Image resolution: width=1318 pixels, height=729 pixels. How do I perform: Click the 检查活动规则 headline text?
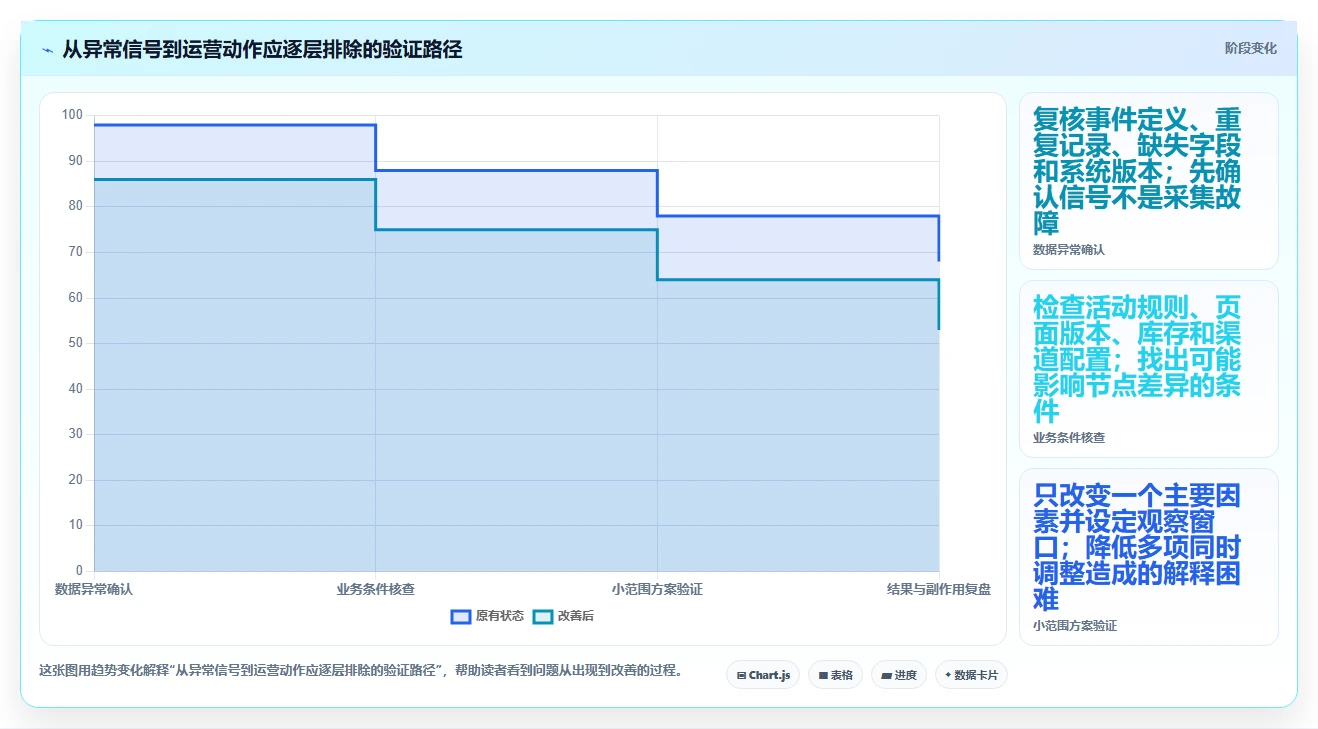(1137, 359)
